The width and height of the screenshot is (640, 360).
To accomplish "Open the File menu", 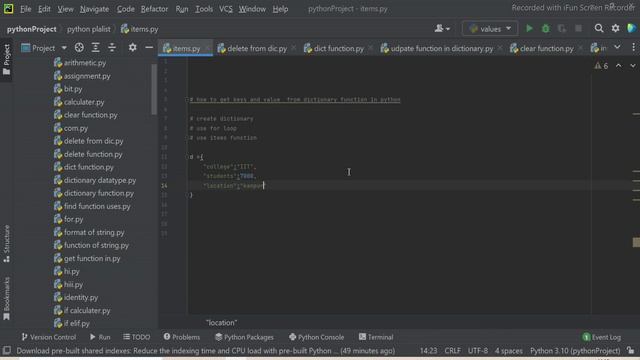I will tap(26, 9).
